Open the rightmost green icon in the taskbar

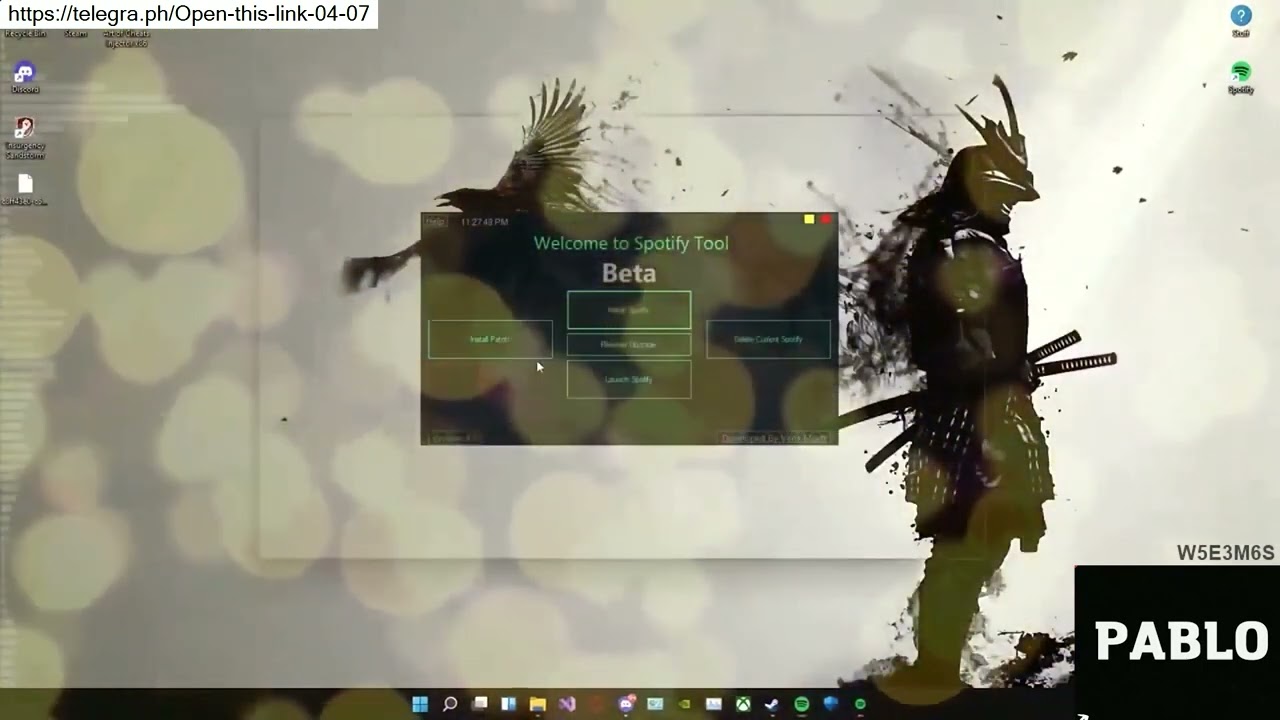pyautogui.click(x=860, y=704)
